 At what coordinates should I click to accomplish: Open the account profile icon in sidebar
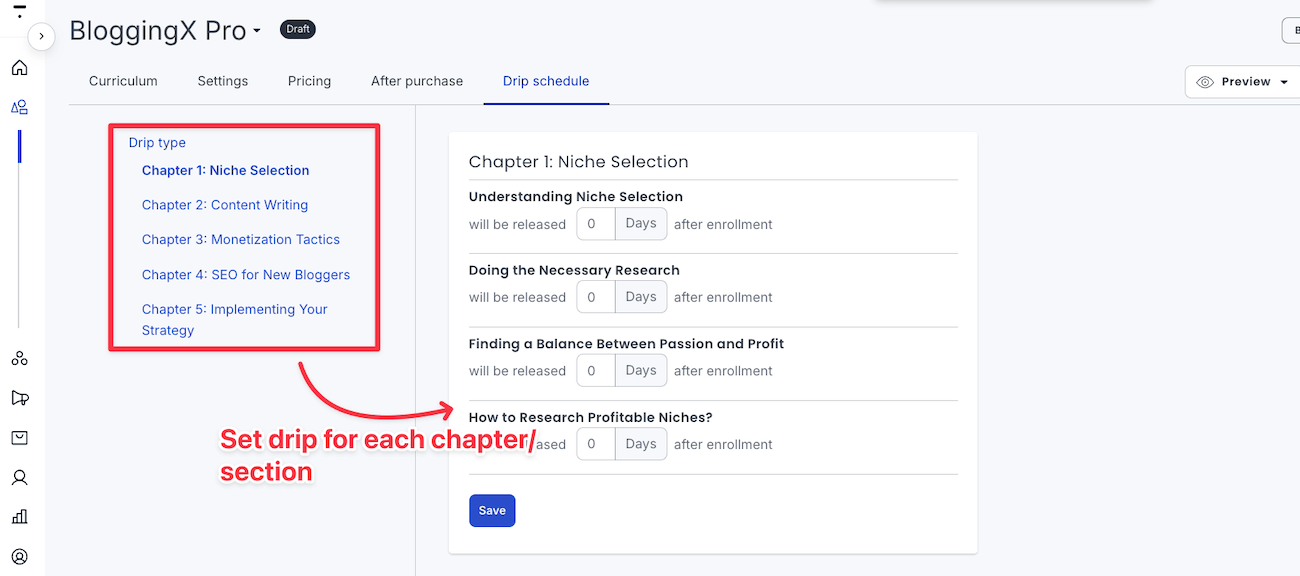[19, 556]
